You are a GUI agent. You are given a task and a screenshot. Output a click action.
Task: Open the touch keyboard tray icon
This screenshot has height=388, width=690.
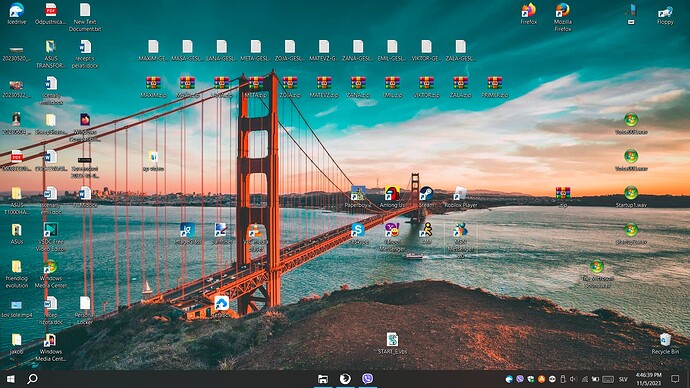608,379
